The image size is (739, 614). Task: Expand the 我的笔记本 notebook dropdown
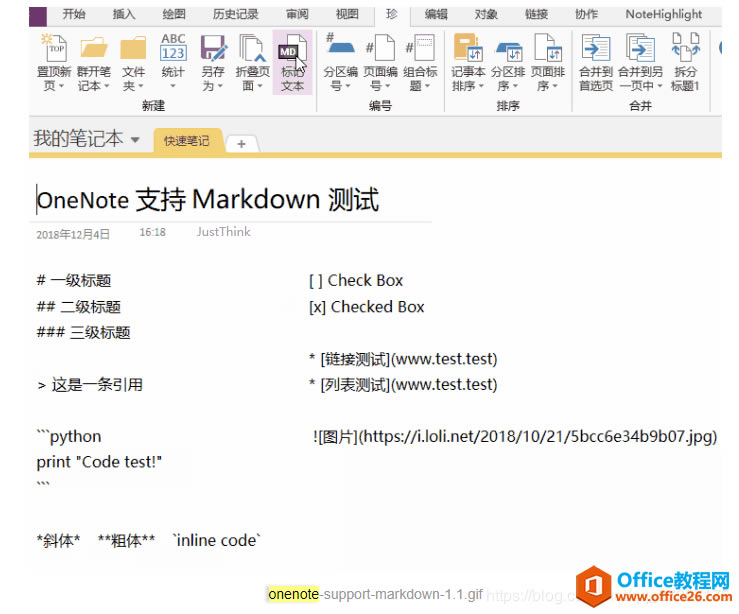click(135, 140)
